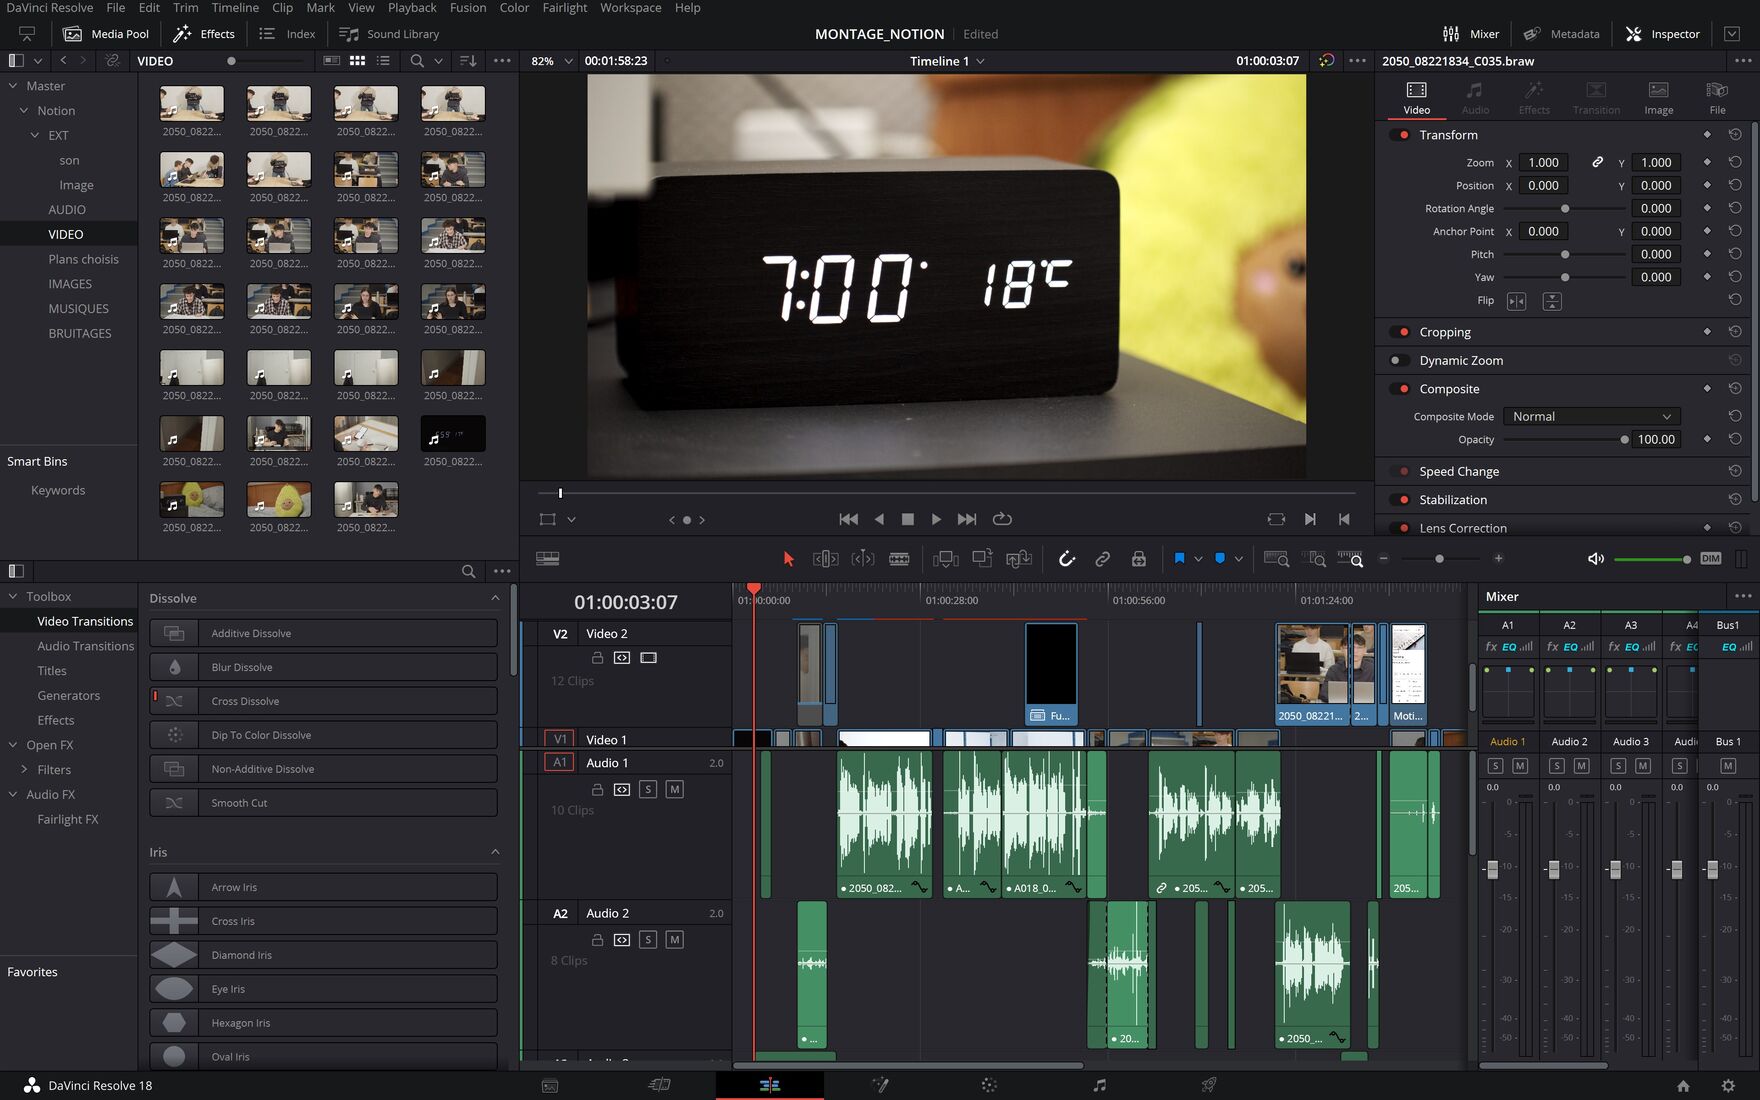Click the Overwrite Clip icon
The width and height of the screenshot is (1760, 1100).
coord(982,559)
